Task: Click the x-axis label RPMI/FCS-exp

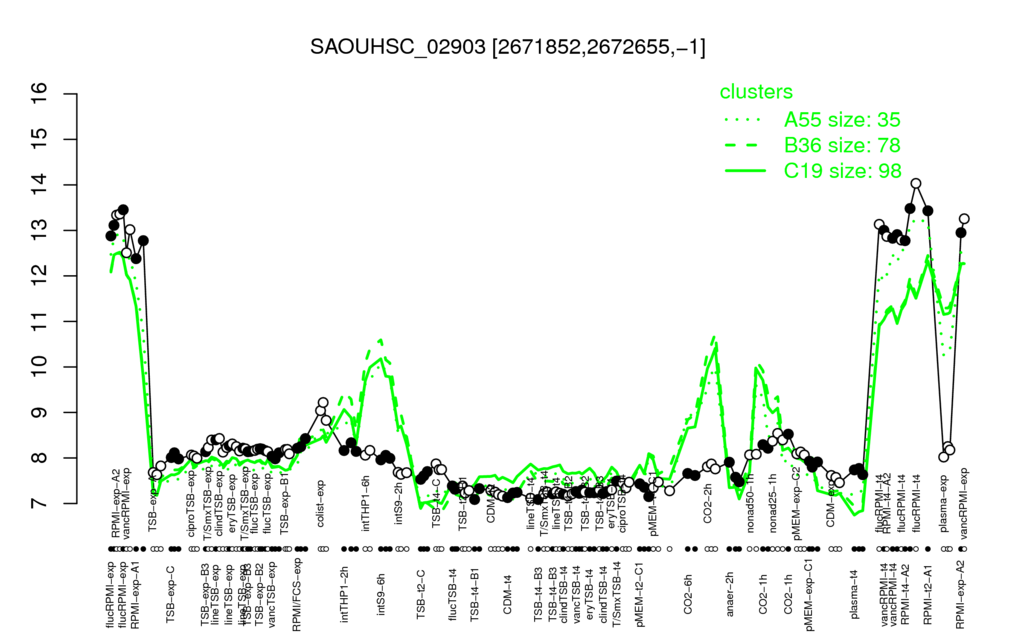Action: click(x=297, y=594)
